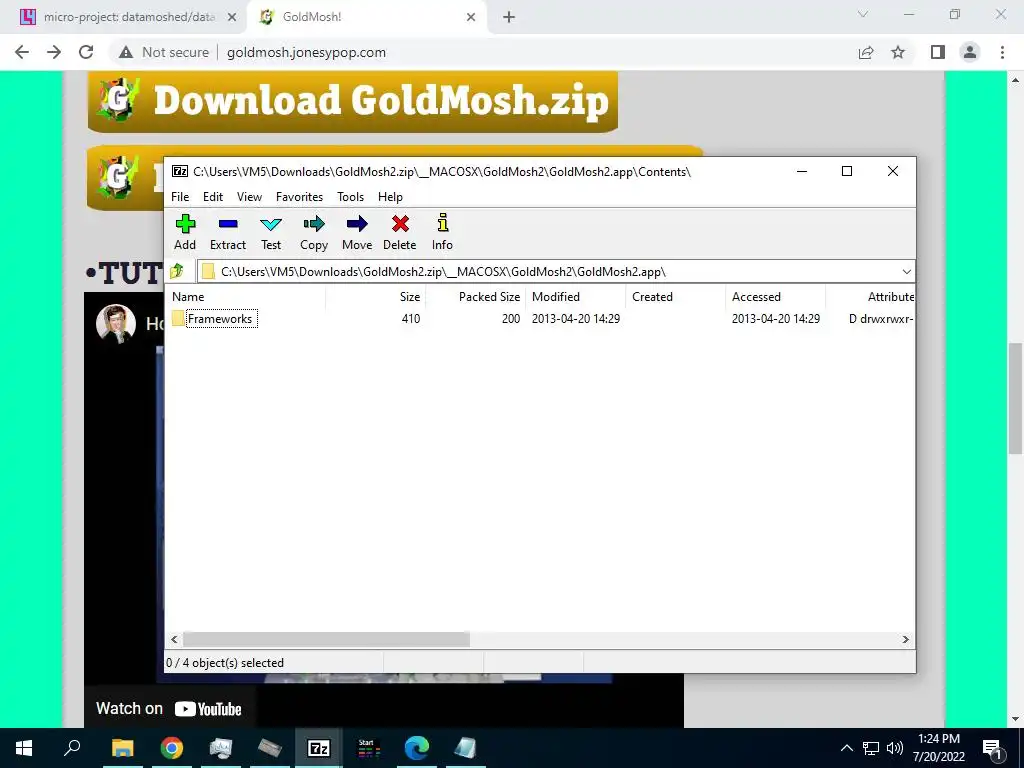Close the GoldMosh! browser tab
The height and width of the screenshot is (768, 1024).
(471, 17)
